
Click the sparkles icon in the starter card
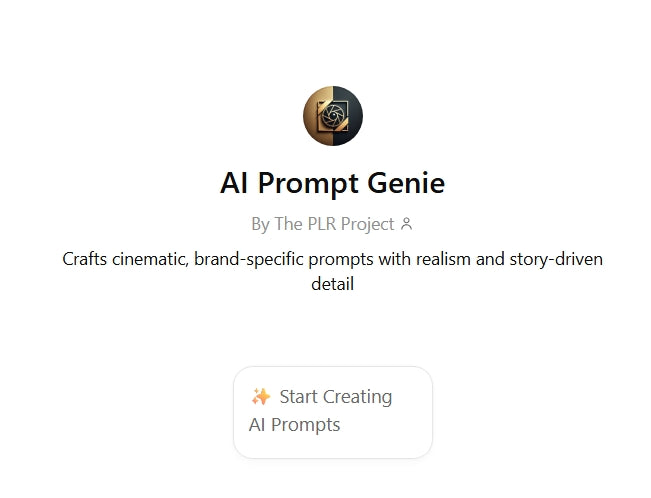click(261, 397)
